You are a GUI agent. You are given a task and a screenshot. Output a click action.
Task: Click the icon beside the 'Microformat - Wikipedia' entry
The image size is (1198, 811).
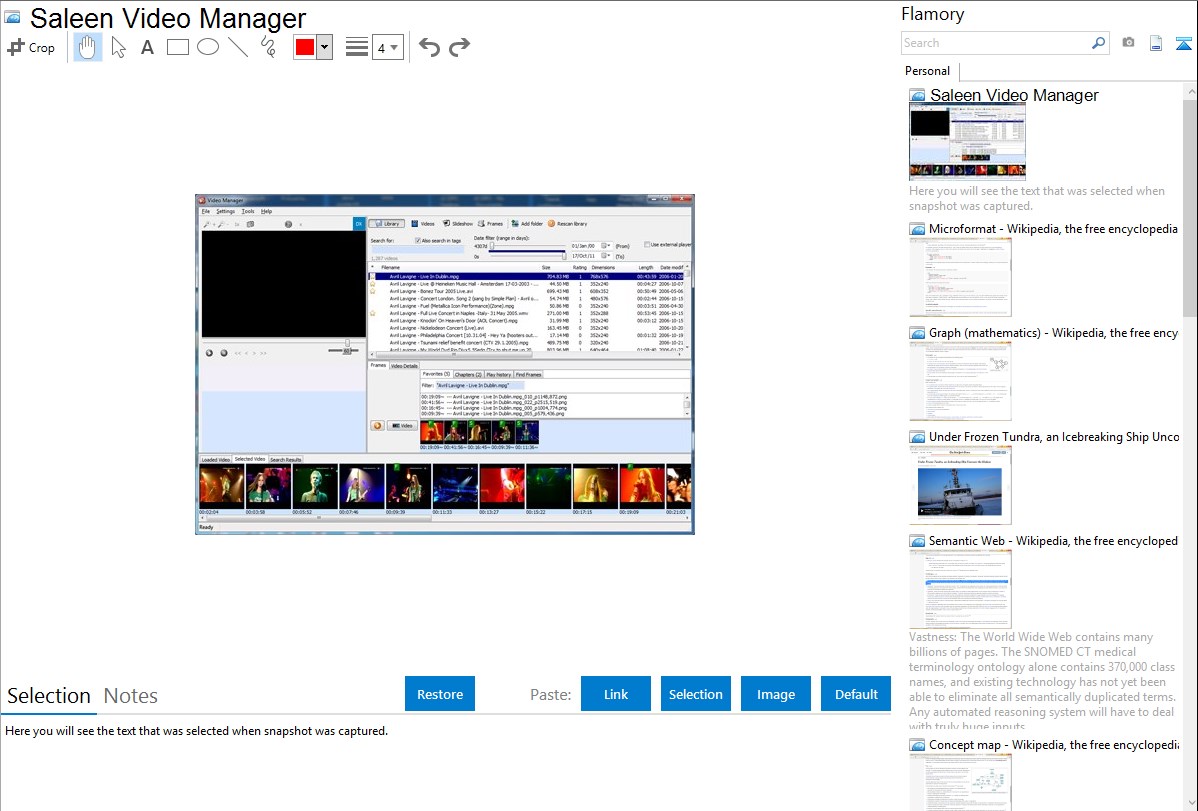(917, 229)
